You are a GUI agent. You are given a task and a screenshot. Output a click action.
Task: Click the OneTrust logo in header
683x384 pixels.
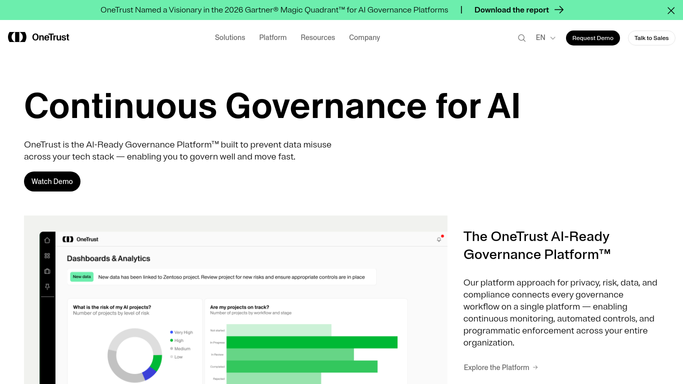[38, 37]
